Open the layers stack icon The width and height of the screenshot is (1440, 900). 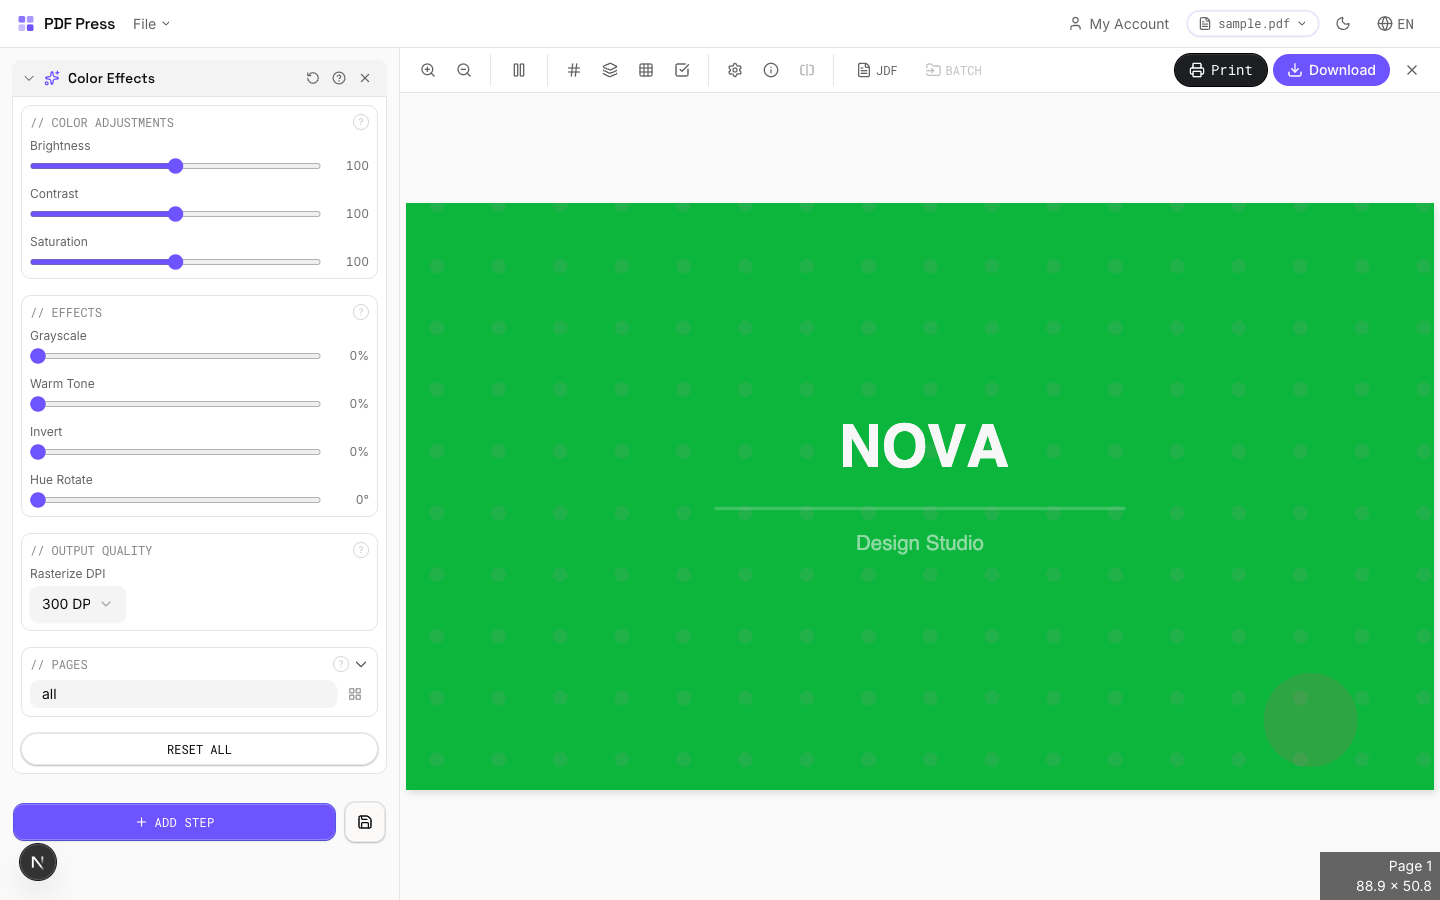point(610,70)
